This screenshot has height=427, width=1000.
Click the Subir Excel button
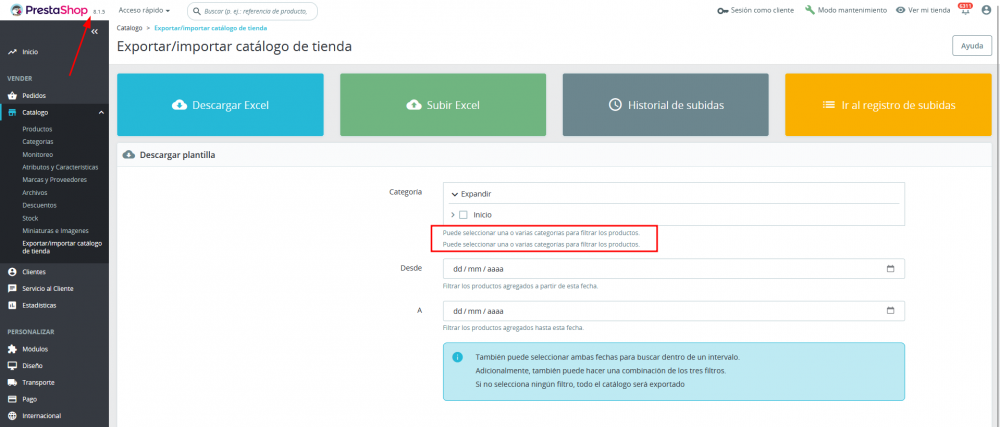pos(443,105)
